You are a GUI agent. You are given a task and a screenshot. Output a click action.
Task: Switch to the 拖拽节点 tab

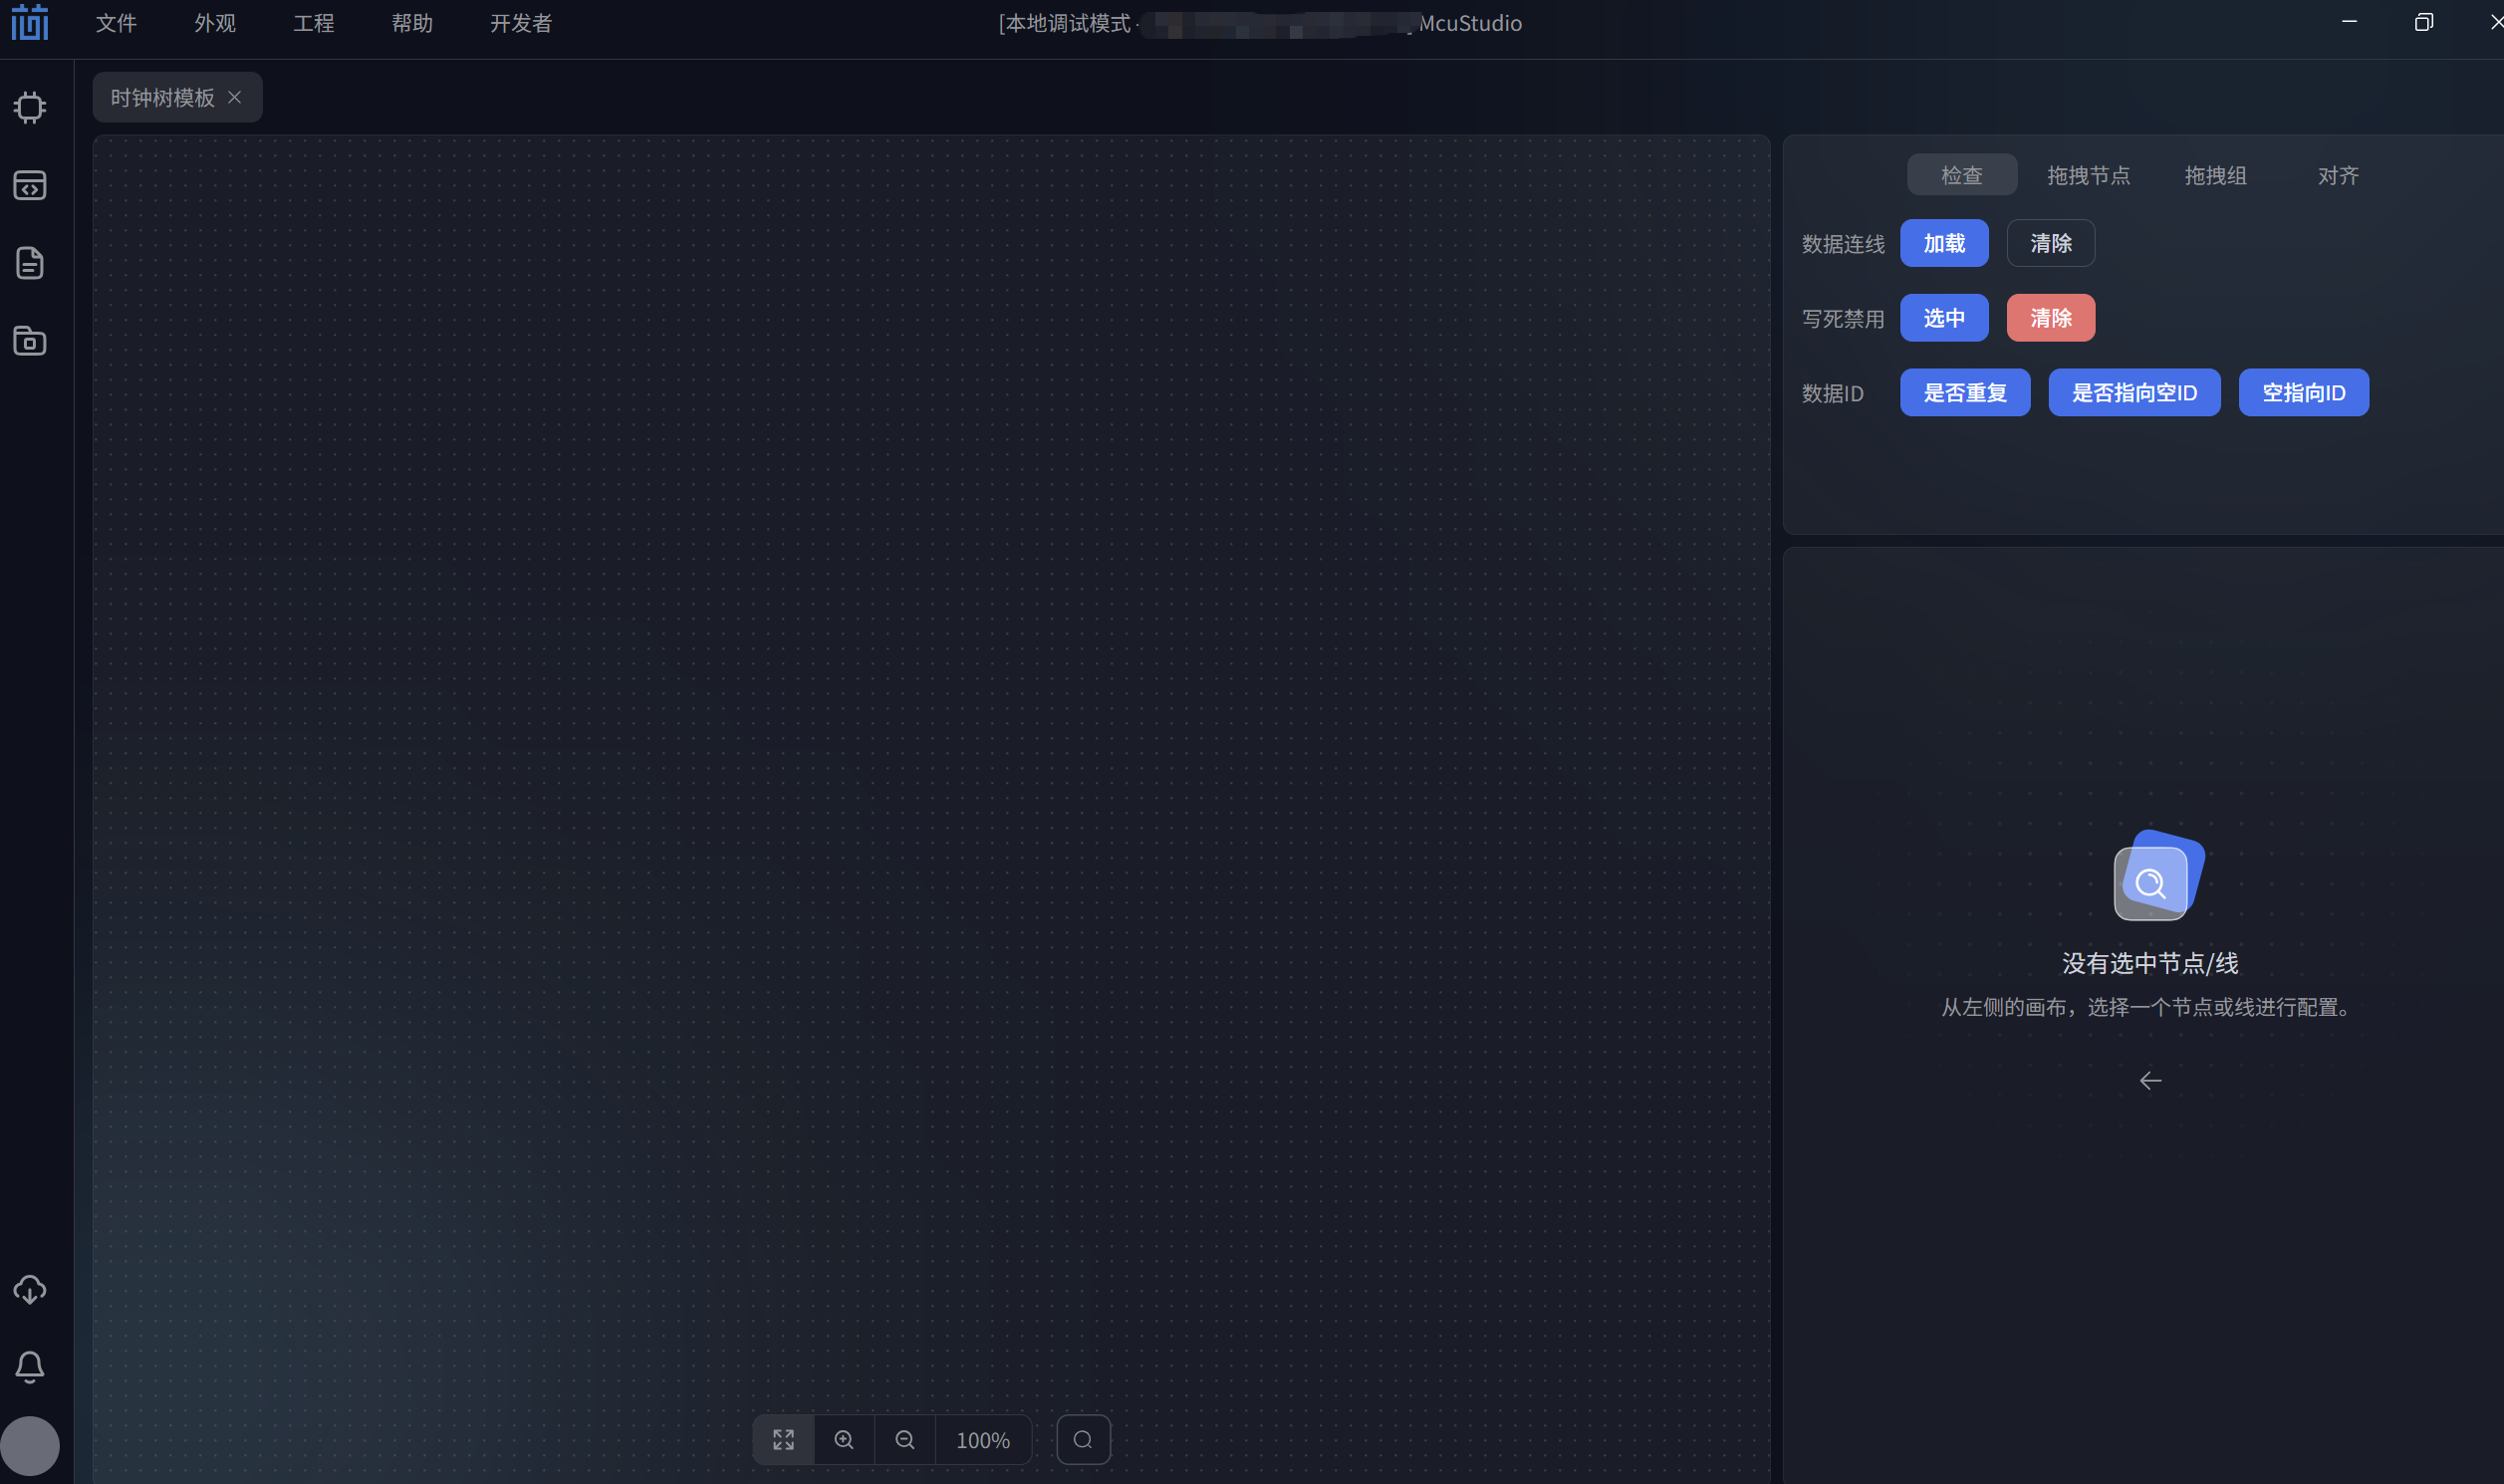pyautogui.click(x=2088, y=175)
